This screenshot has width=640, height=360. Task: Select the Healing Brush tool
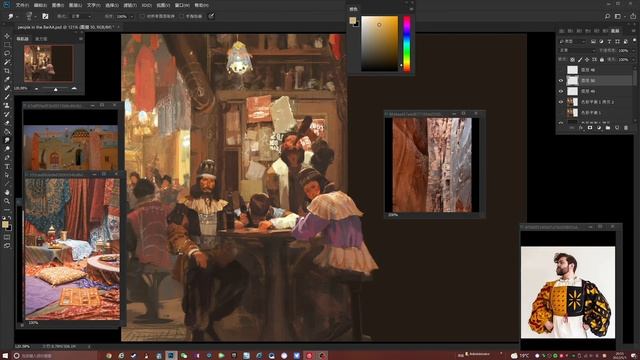tap(7, 88)
